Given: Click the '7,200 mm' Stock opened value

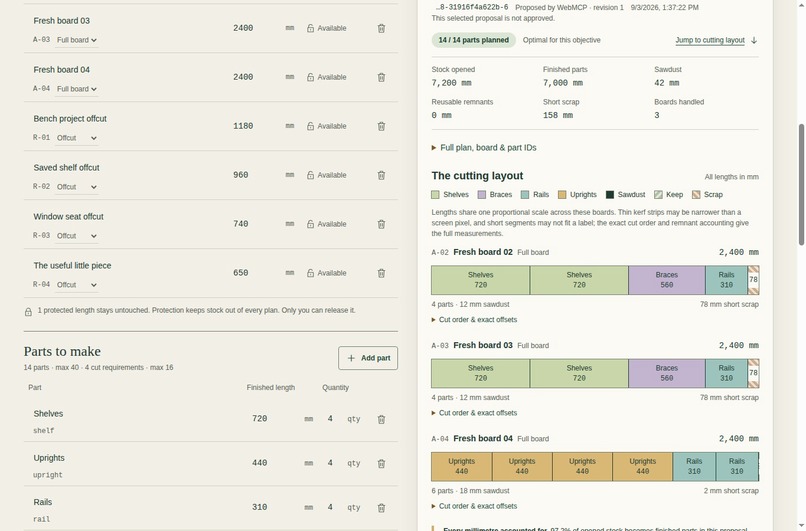Looking at the screenshot, I should [451, 83].
